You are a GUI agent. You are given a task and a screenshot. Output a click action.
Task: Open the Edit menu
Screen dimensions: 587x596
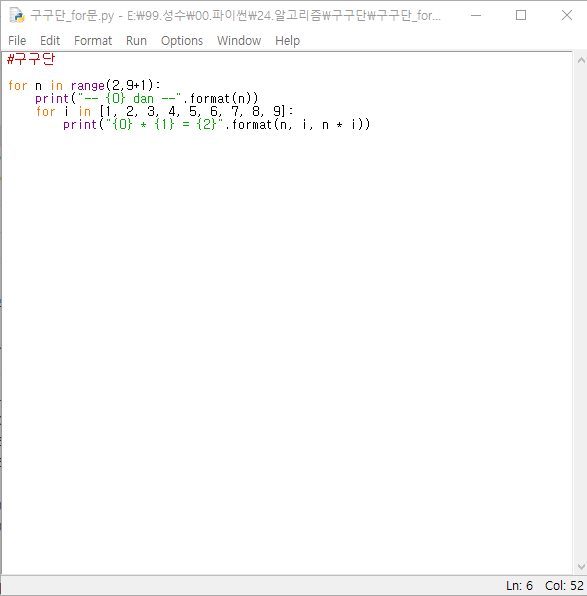coord(50,40)
